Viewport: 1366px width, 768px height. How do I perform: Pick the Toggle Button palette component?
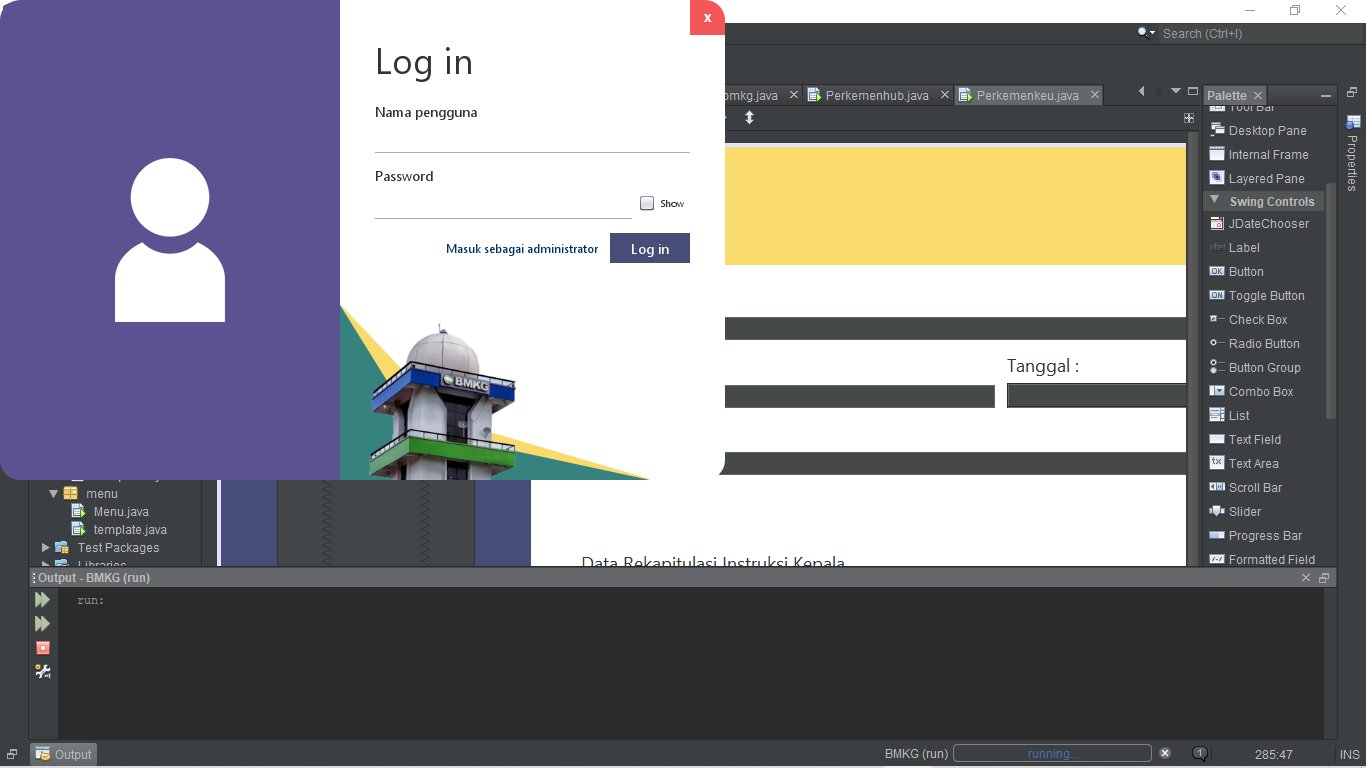pyautogui.click(x=1266, y=296)
